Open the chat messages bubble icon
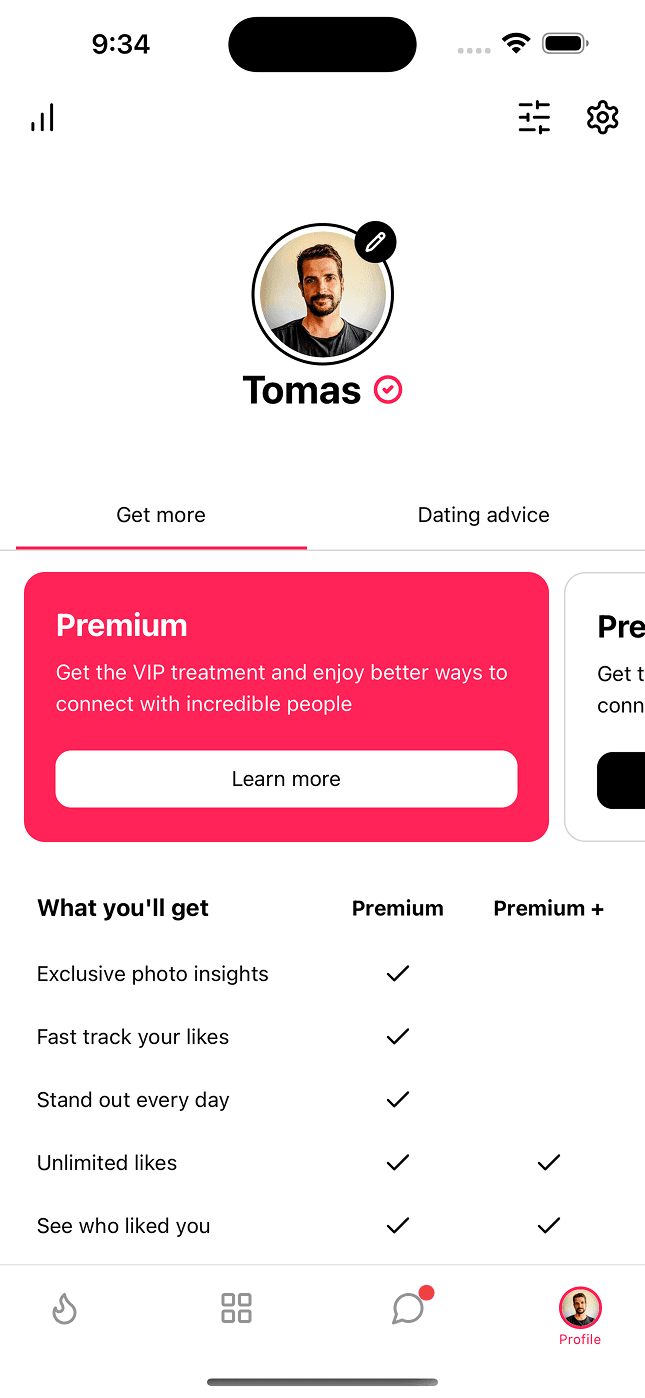 (x=408, y=1308)
